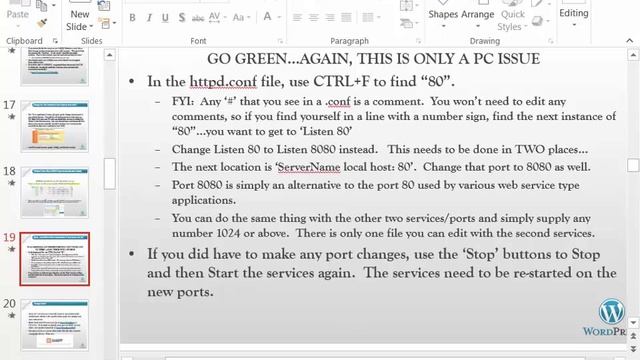This screenshot has height=360, width=640.
Task: Click the slide area scrollbar handle
Action: pos(633,165)
